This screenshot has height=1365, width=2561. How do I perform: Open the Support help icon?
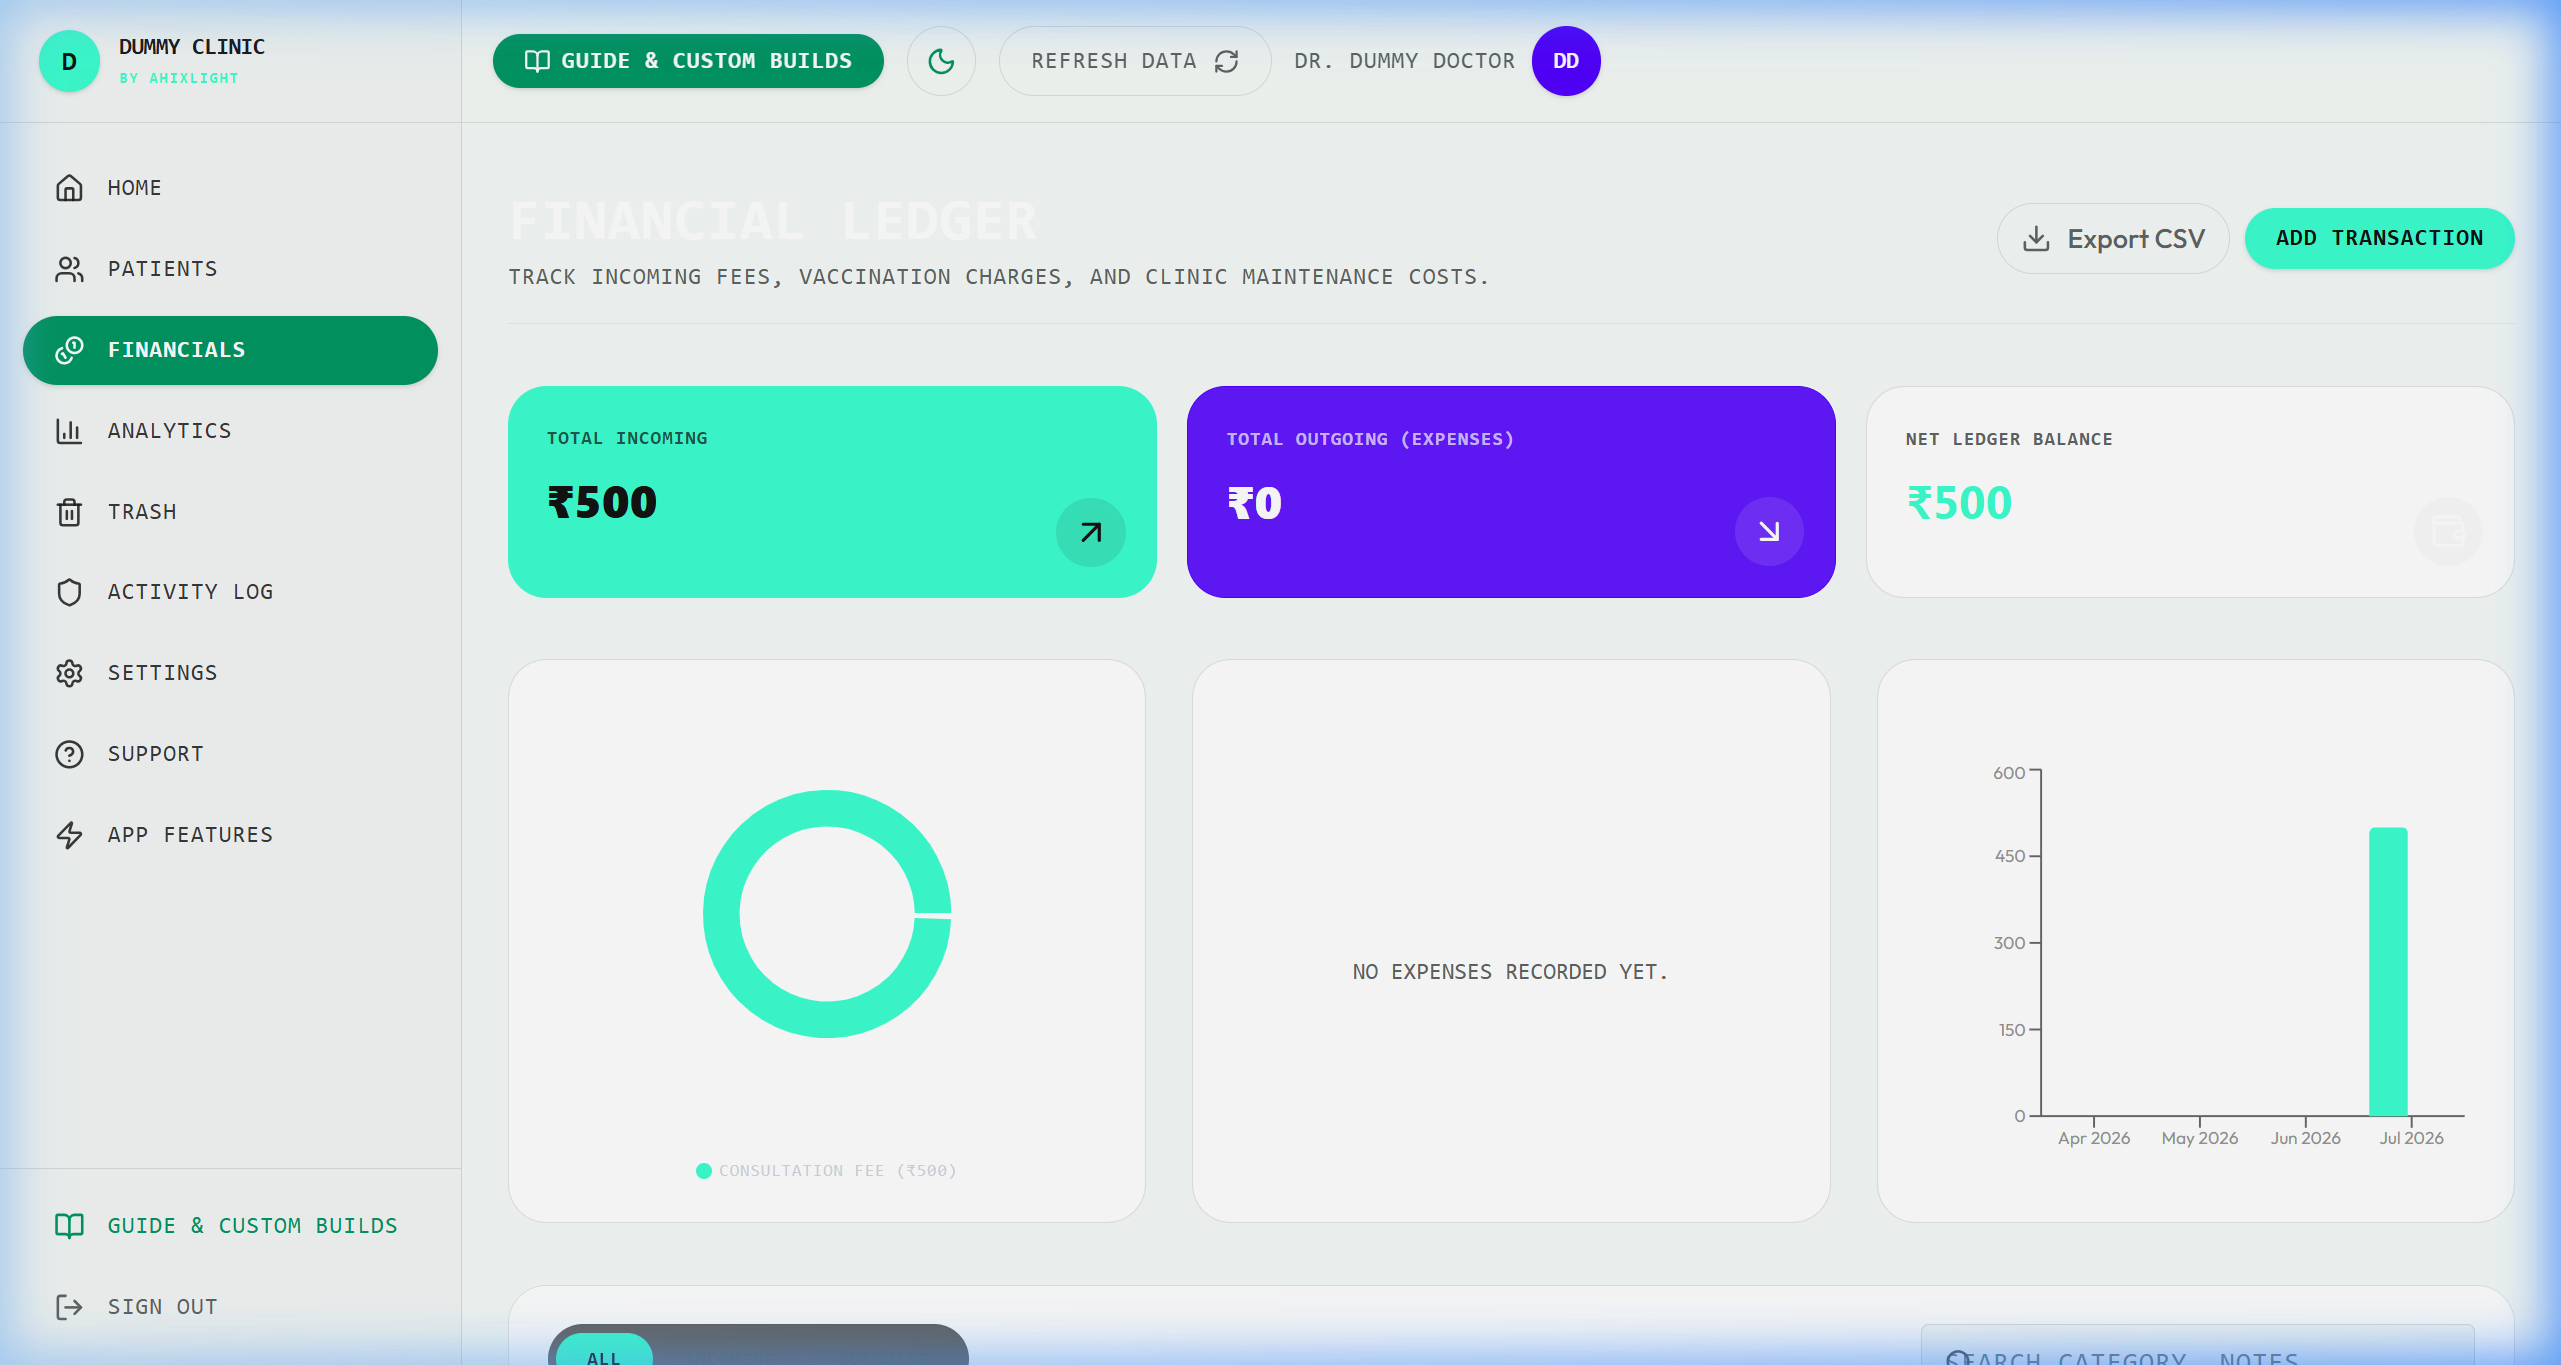[69, 754]
